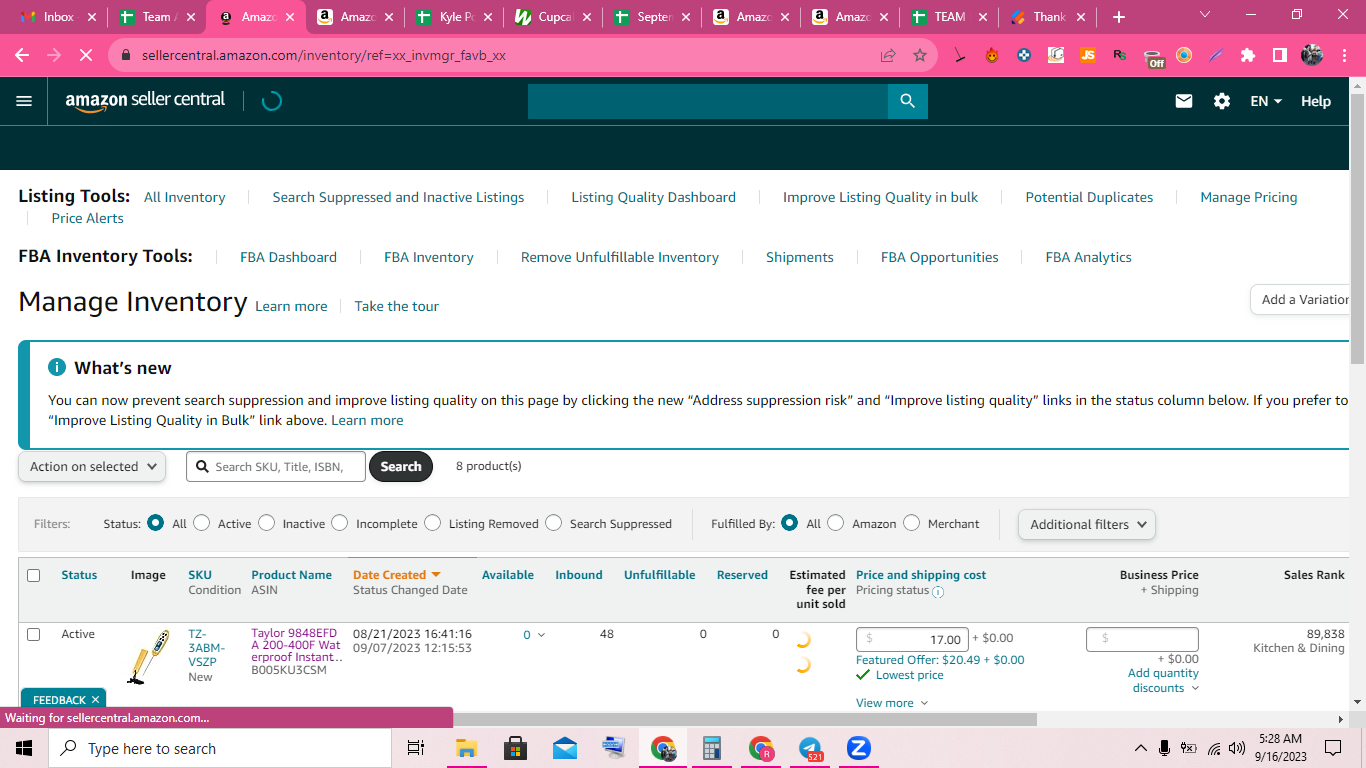Screen dimensions: 1366x768
Task: Open the EN language dropdown
Action: [x=1266, y=101]
